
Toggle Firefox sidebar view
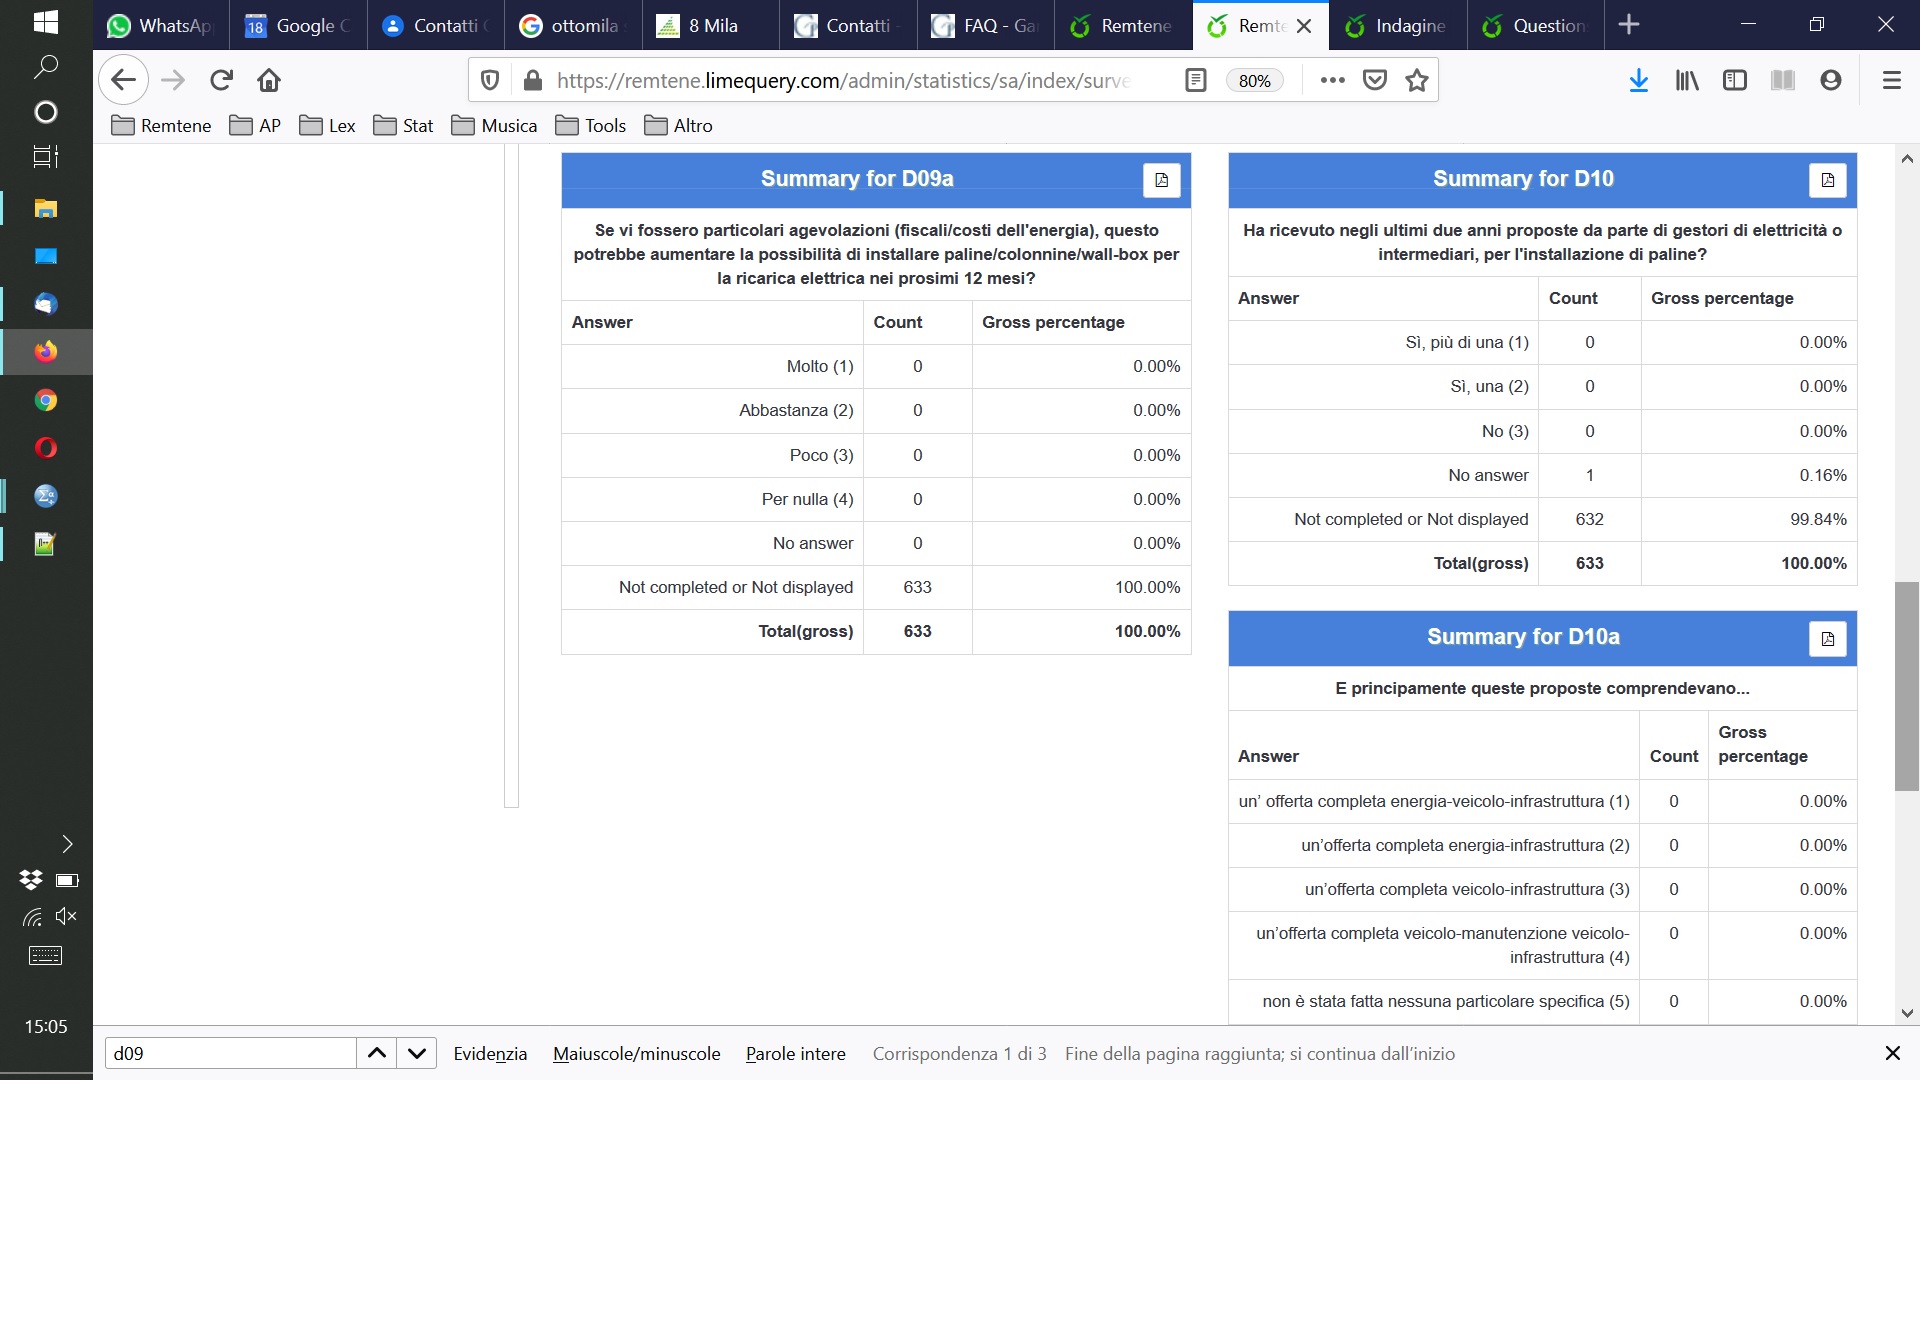(x=1735, y=80)
